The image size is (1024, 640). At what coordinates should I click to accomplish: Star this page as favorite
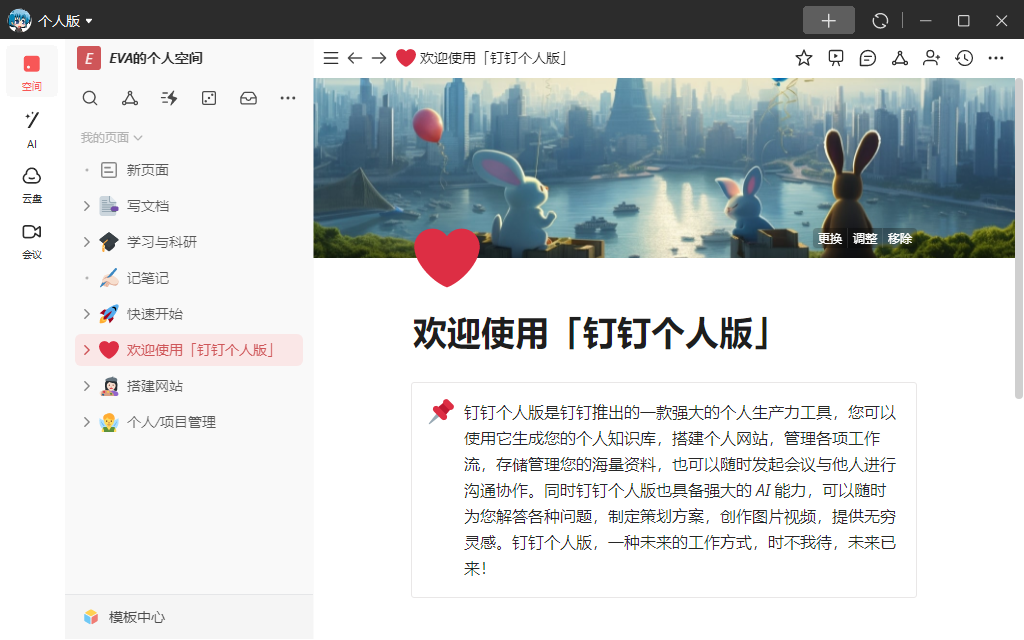pyautogui.click(x=804, y=58)
